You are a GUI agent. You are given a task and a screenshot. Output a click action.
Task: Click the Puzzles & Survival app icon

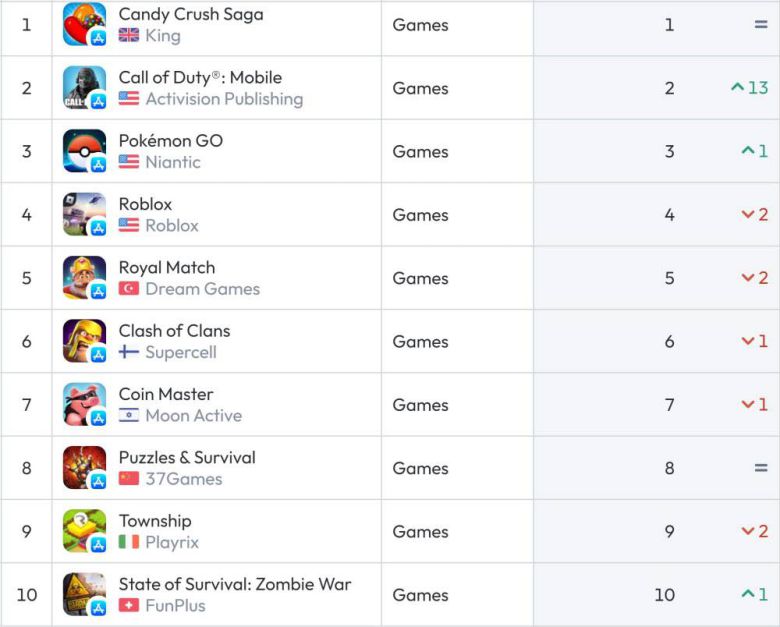coord(84,468)
